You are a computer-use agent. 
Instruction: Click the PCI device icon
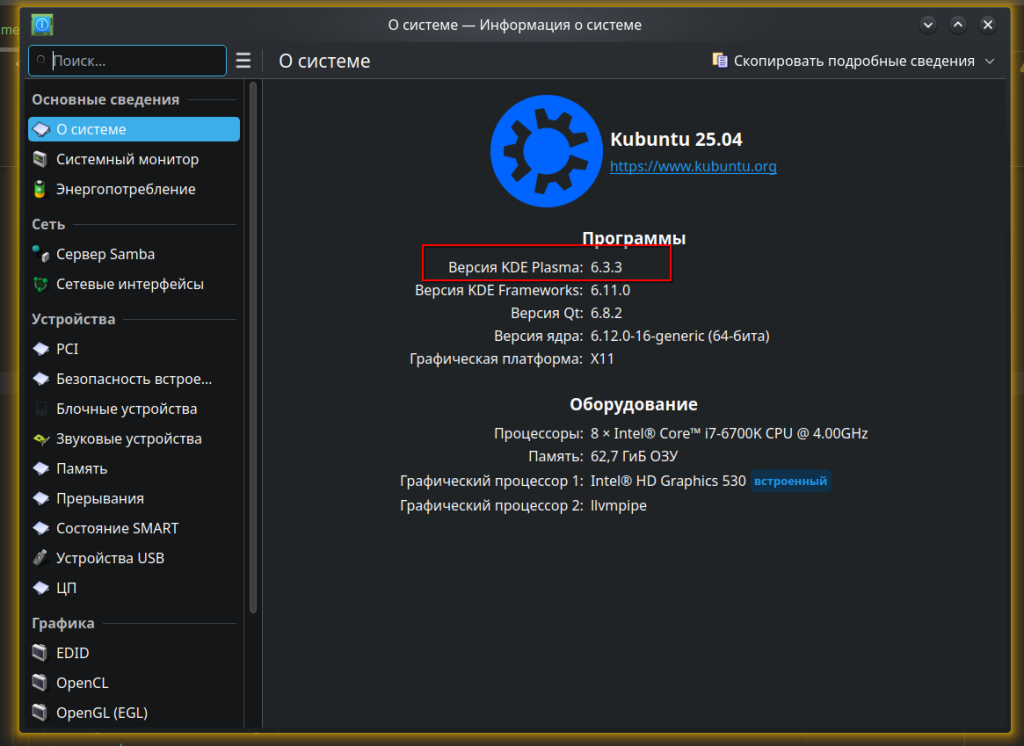[40, 349]
